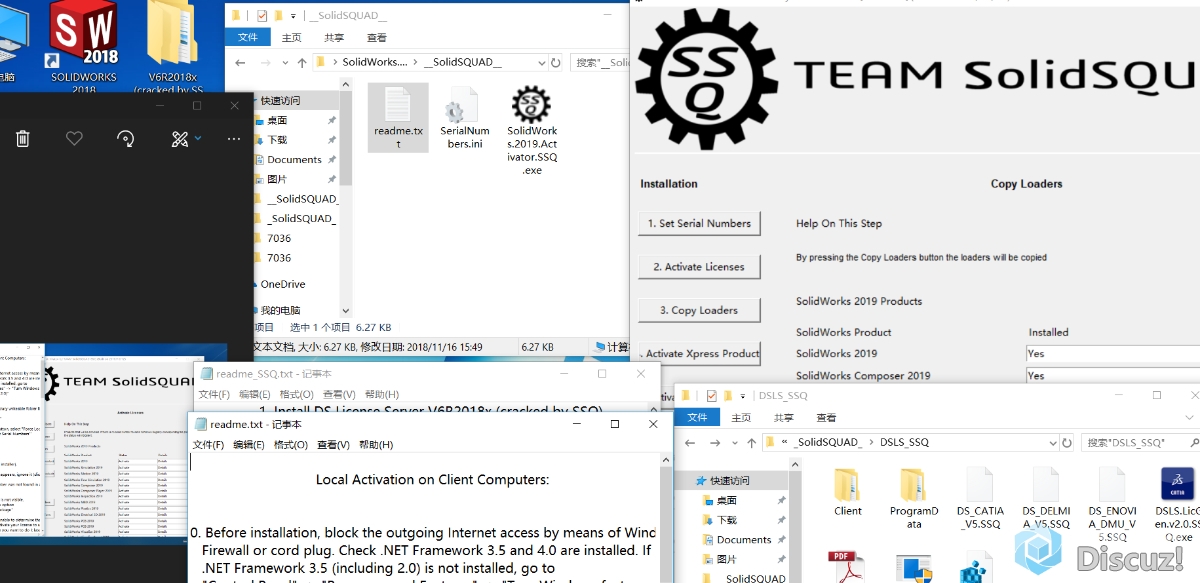Select the readme.txt file in __SolidSQUAD__ folder
The image size is (1200, 583).
[398, 117]
